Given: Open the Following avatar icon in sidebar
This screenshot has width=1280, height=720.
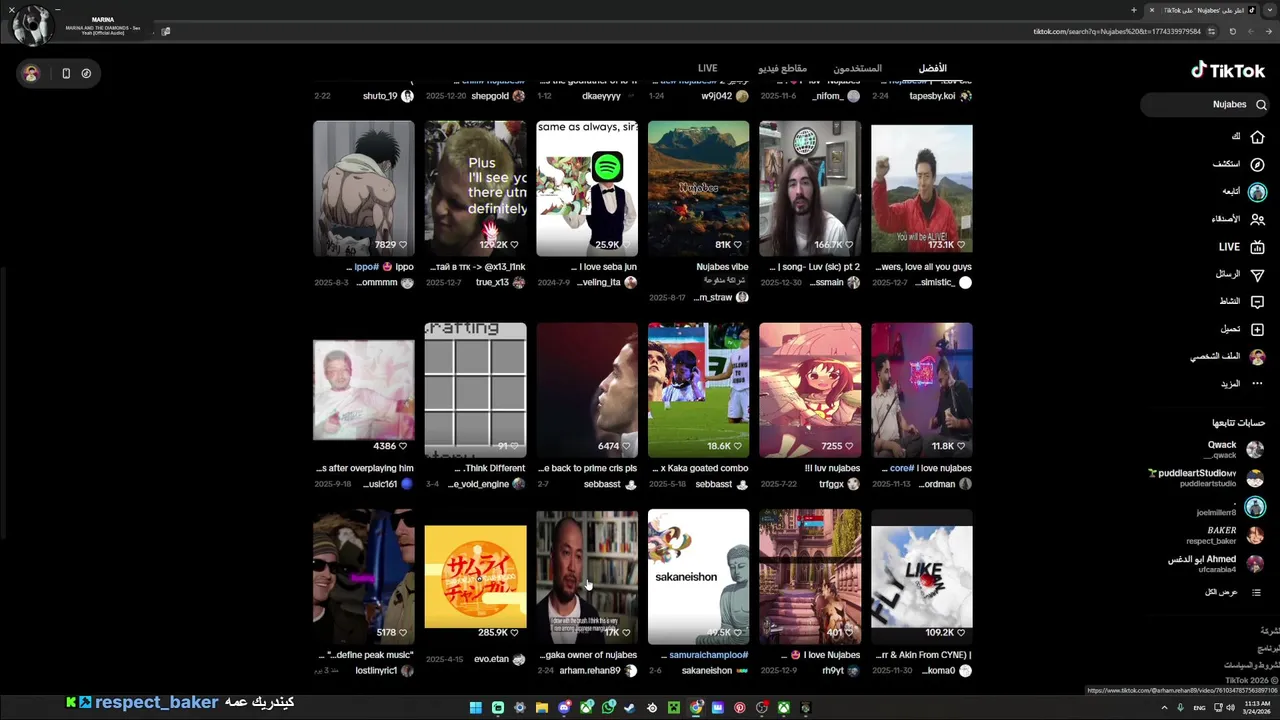Looking at the screenshot, I should [1257, 192].
